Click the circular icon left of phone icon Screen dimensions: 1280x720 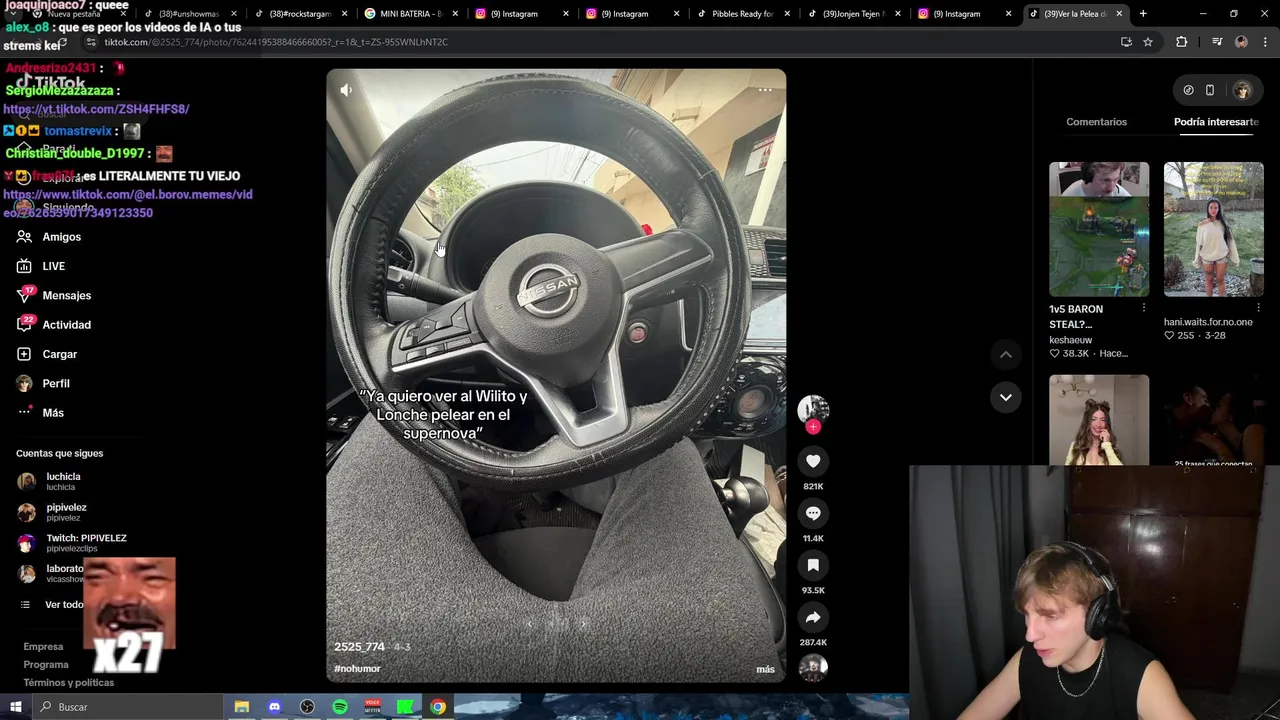point(1188,90)
